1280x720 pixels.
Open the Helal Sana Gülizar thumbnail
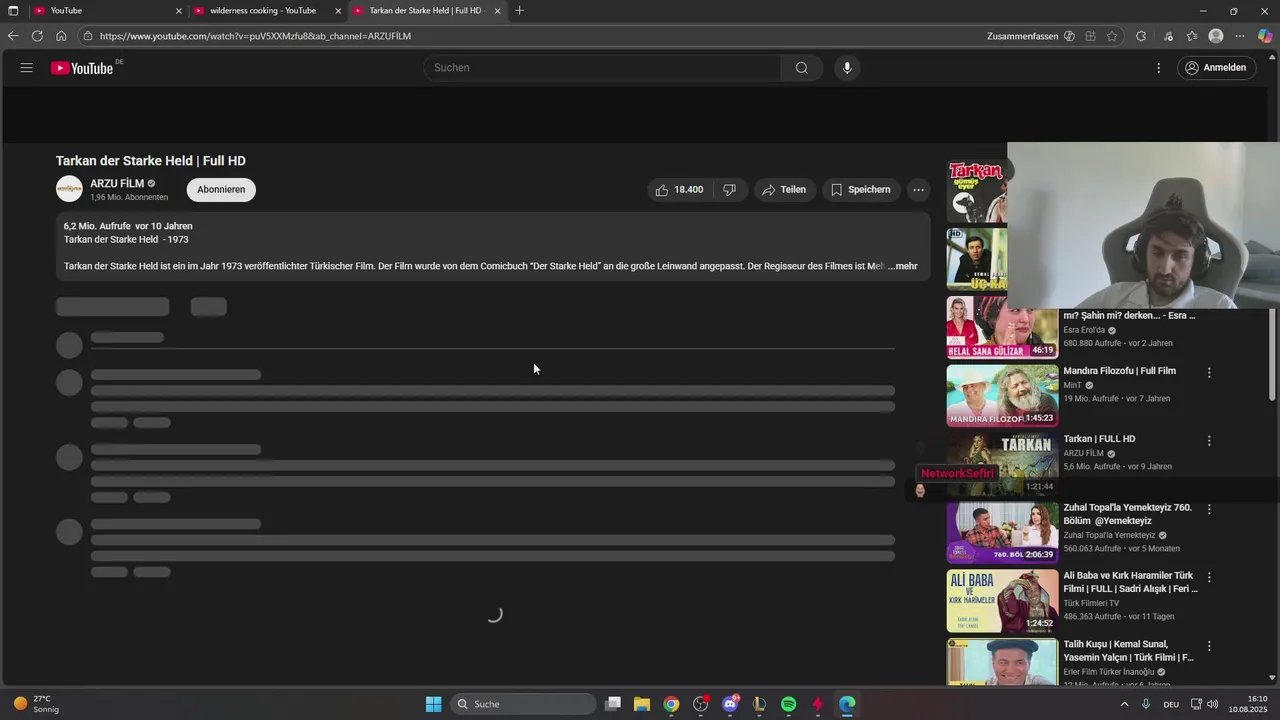pos(1002,327)
